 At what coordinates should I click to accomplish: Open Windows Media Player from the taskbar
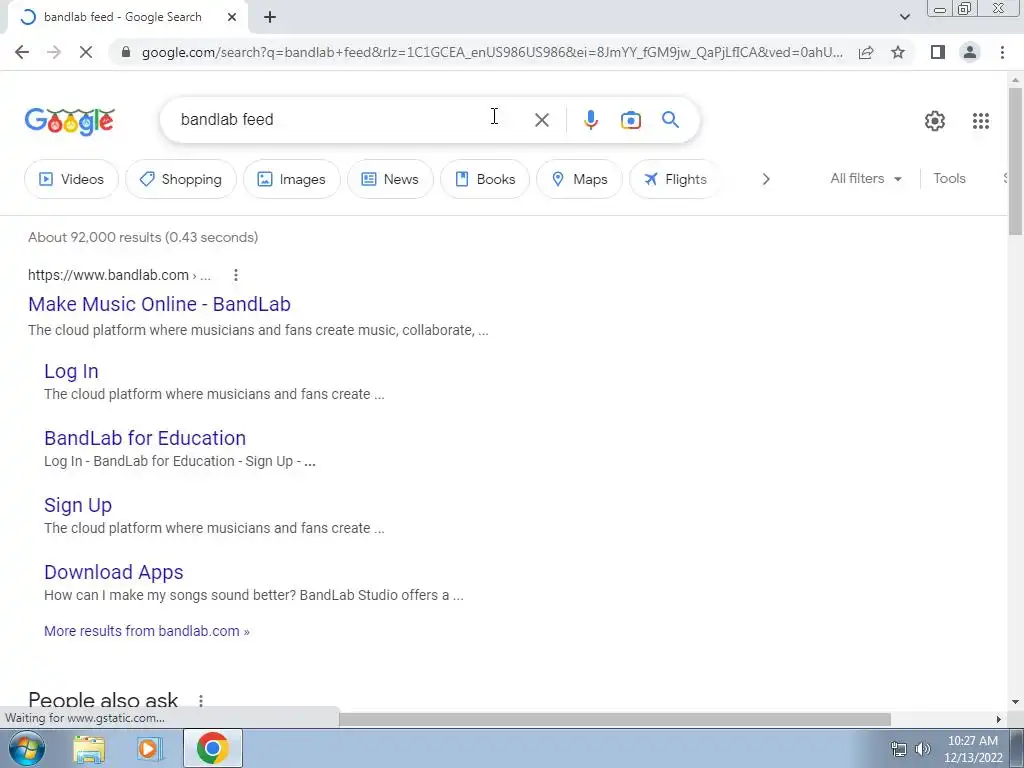150,748
